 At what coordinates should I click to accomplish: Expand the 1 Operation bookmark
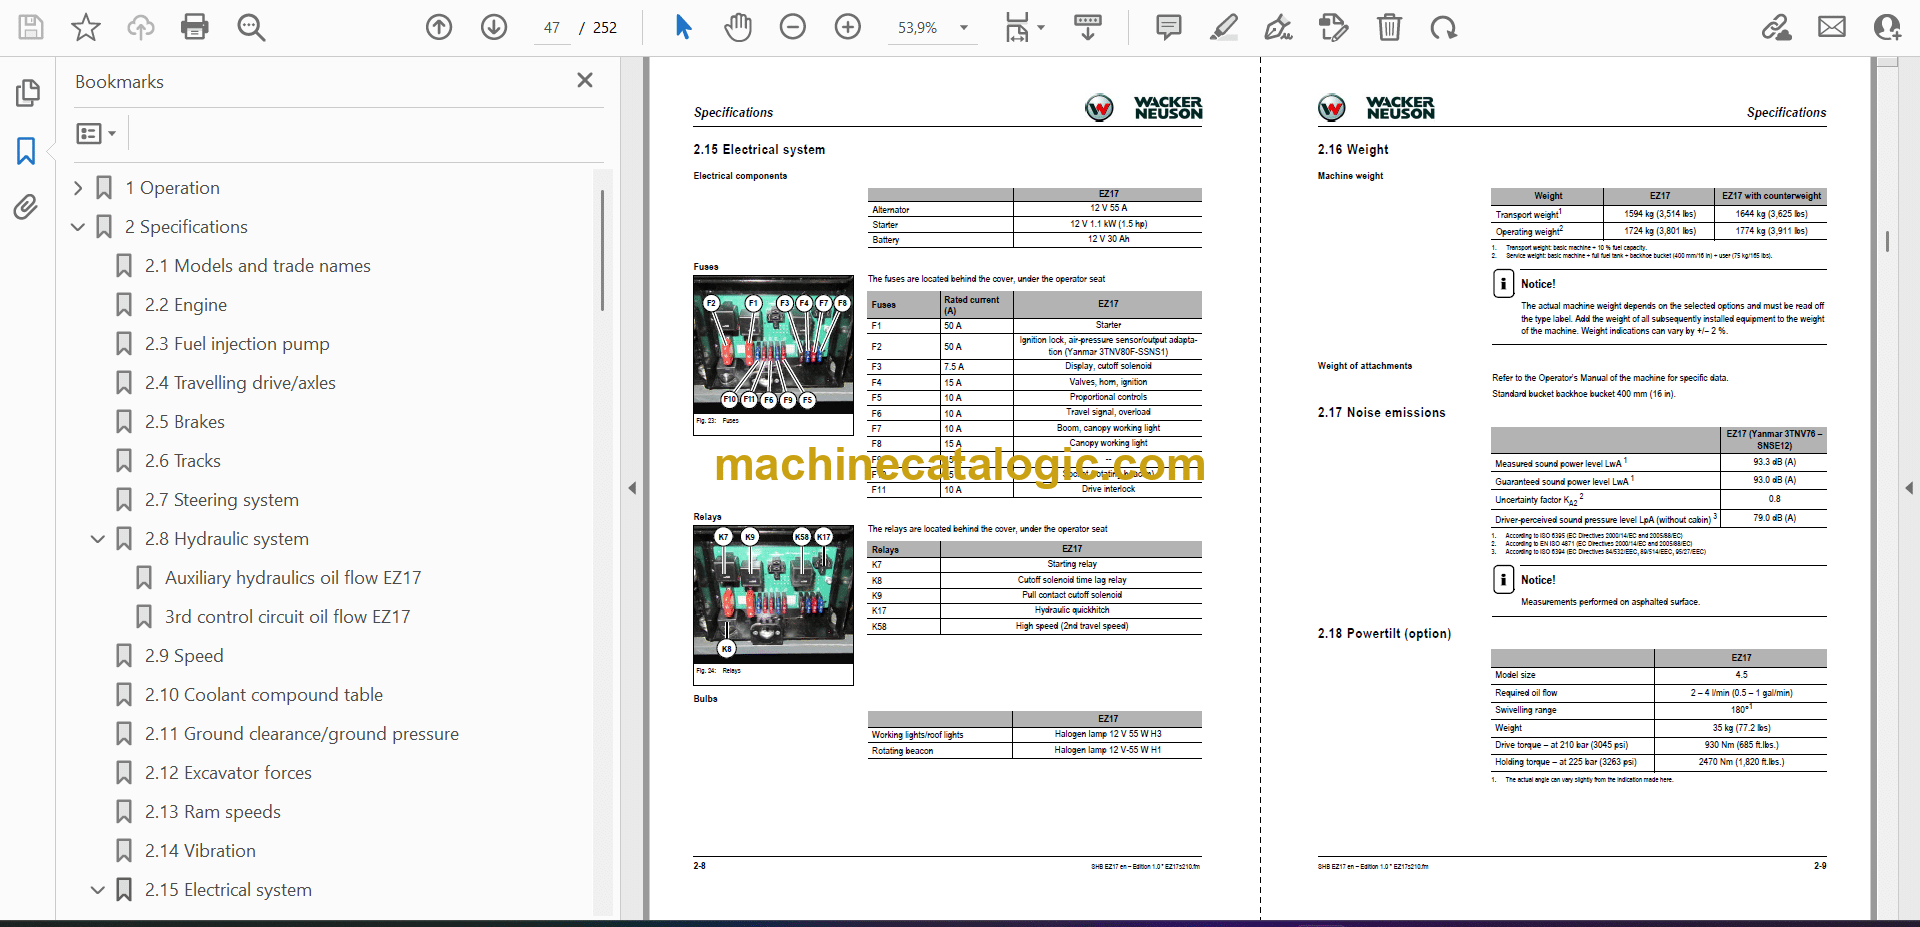[x=78, y=188]
